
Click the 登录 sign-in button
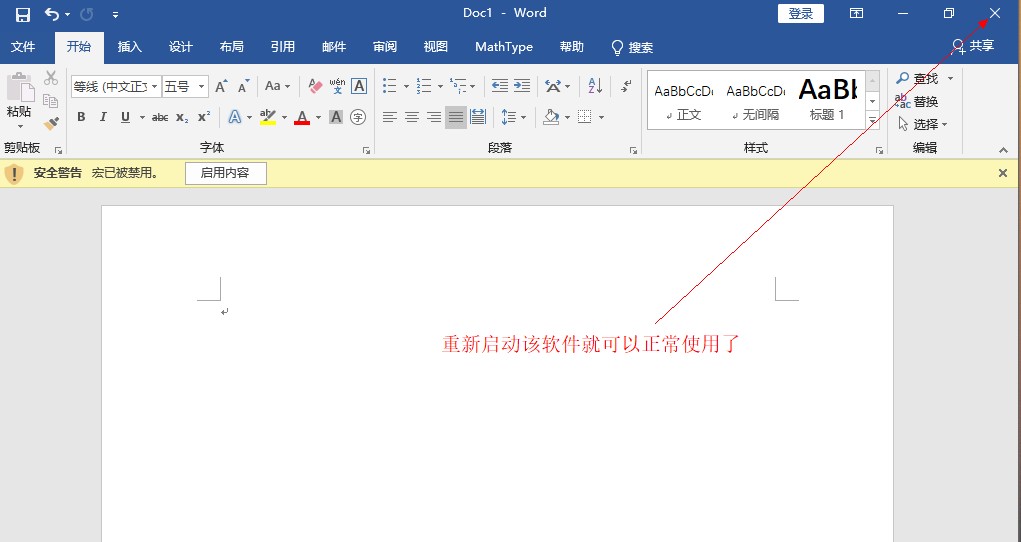(x=800, y=14)
